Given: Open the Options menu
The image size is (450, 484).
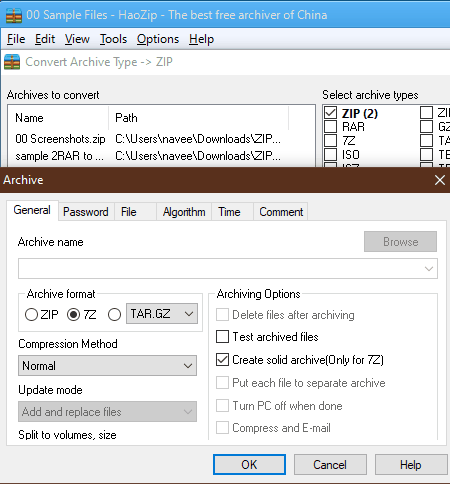Looking at the screenshot, I should tap(158, 39).
